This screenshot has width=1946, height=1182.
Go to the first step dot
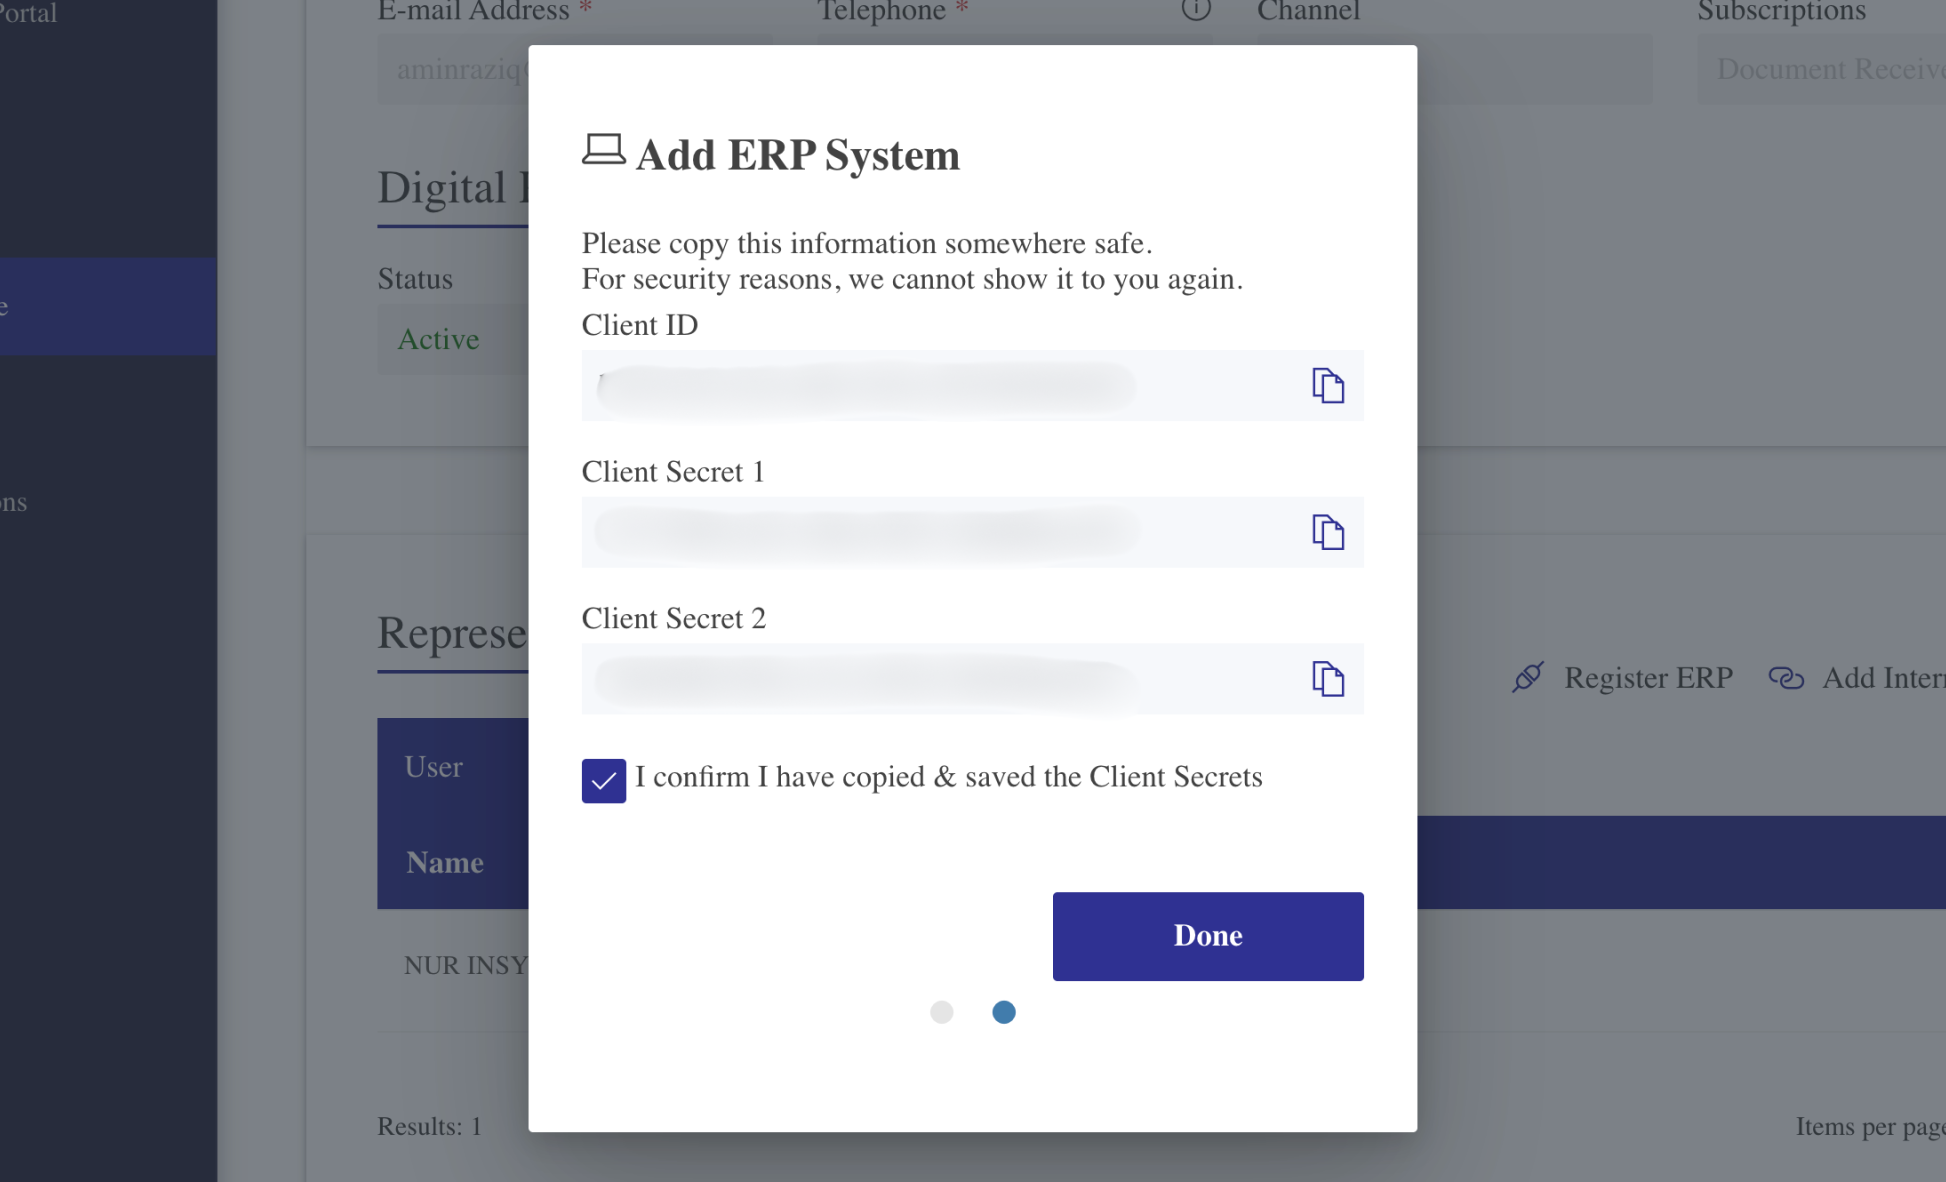pos(941,1012)
